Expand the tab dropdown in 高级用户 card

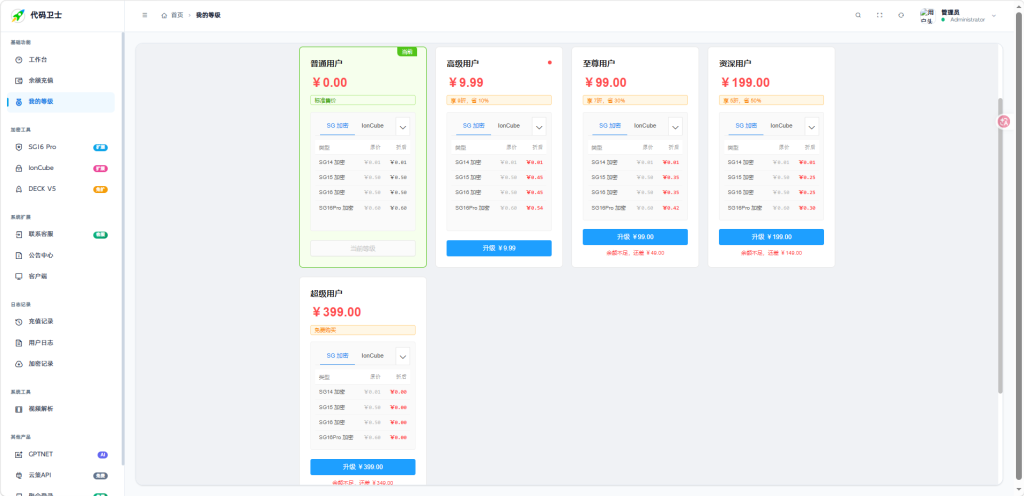pyautogui.click(x=539, y=127)
